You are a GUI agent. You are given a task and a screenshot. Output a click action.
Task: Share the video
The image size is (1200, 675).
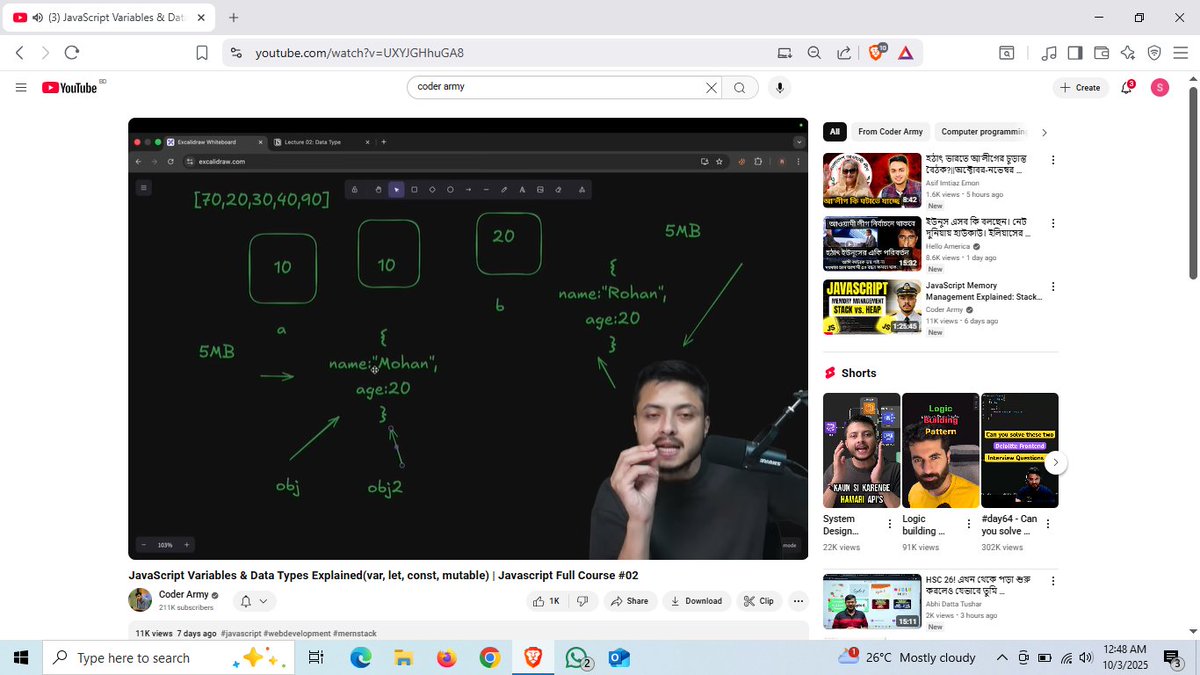pos(630,601)
